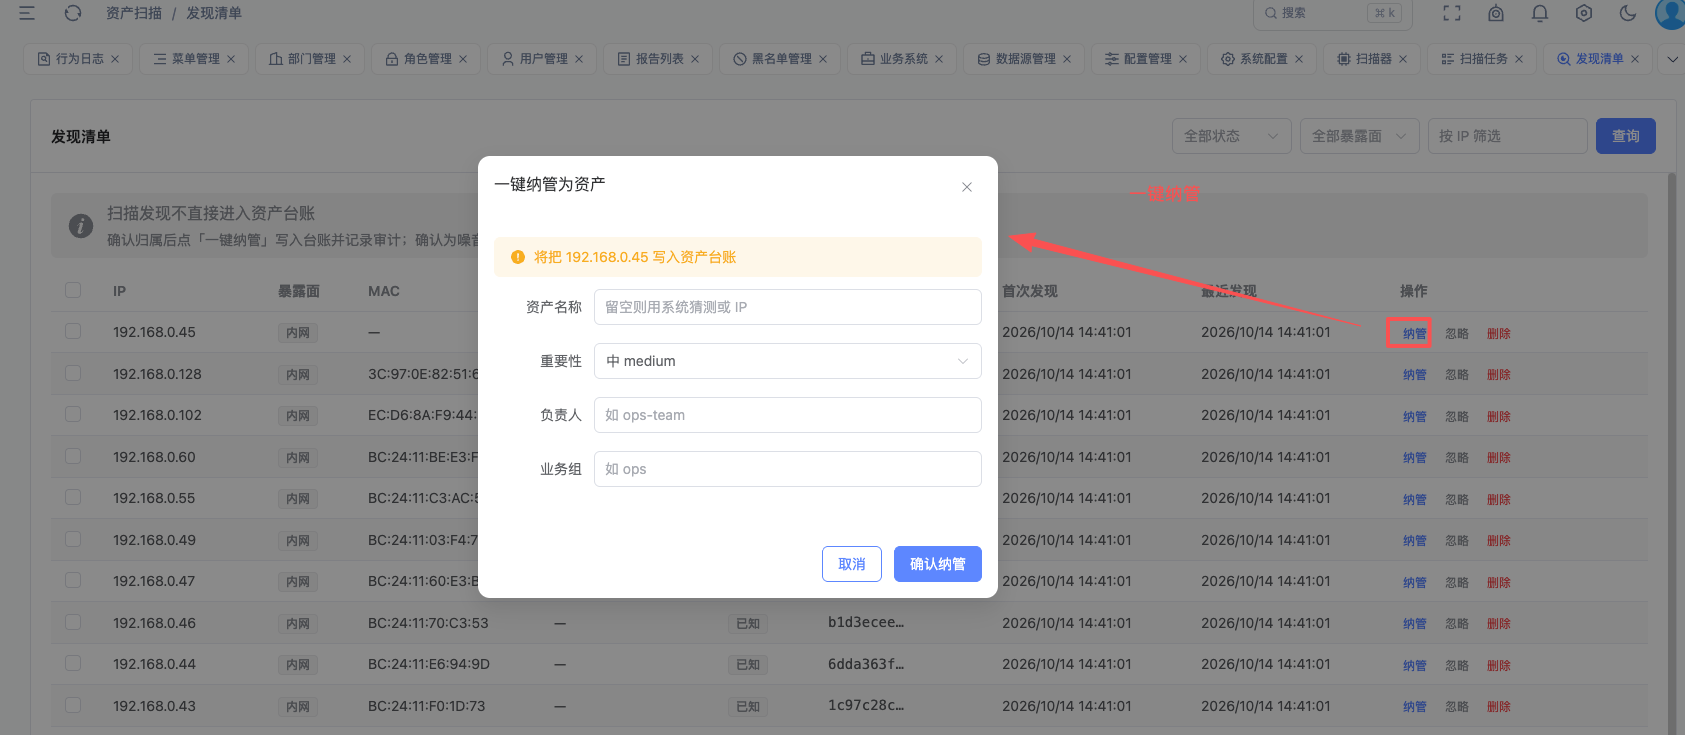Collapse the sidebar with the hamburger menu icon
Viewport: 1685px width, 735px height.
(27, 13)
